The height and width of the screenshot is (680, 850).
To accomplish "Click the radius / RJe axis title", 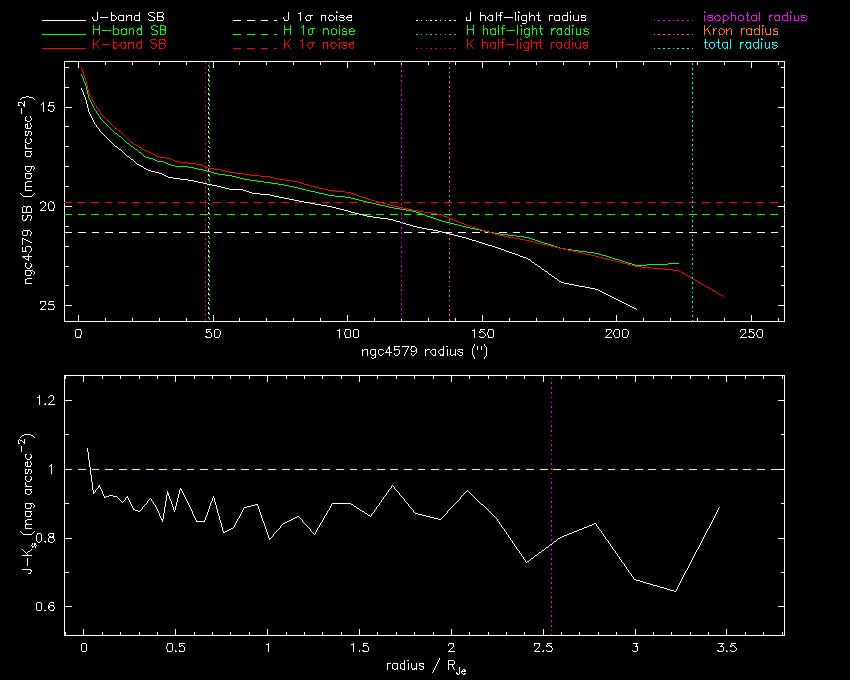I will pos(424,667).
